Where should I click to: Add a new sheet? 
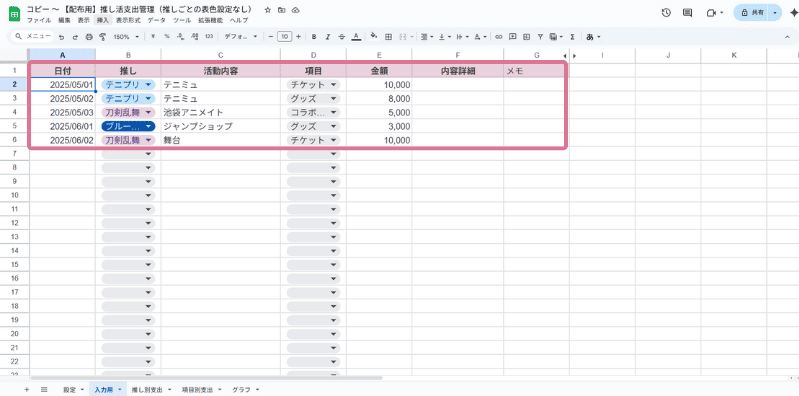[27, 389]
